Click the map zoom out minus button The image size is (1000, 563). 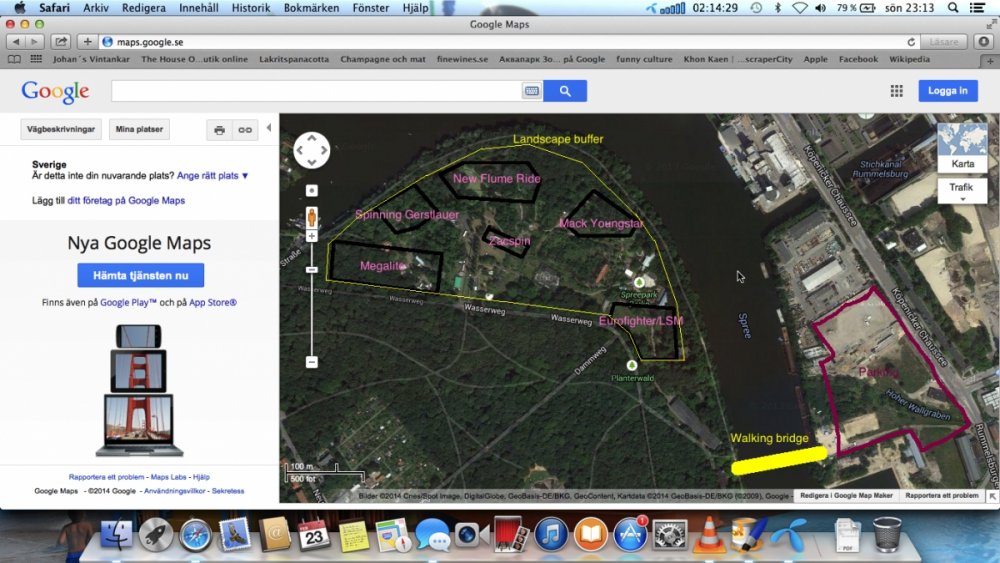(x=312, y=361)
